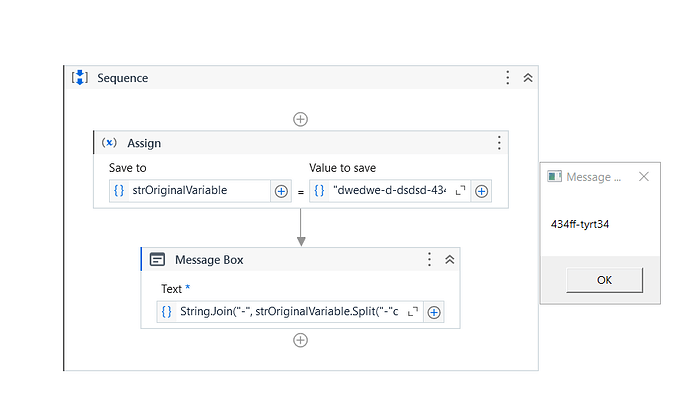This screenshot has height=418, width=690.
Task: Open the Message Box options menu
Action: 430,259
